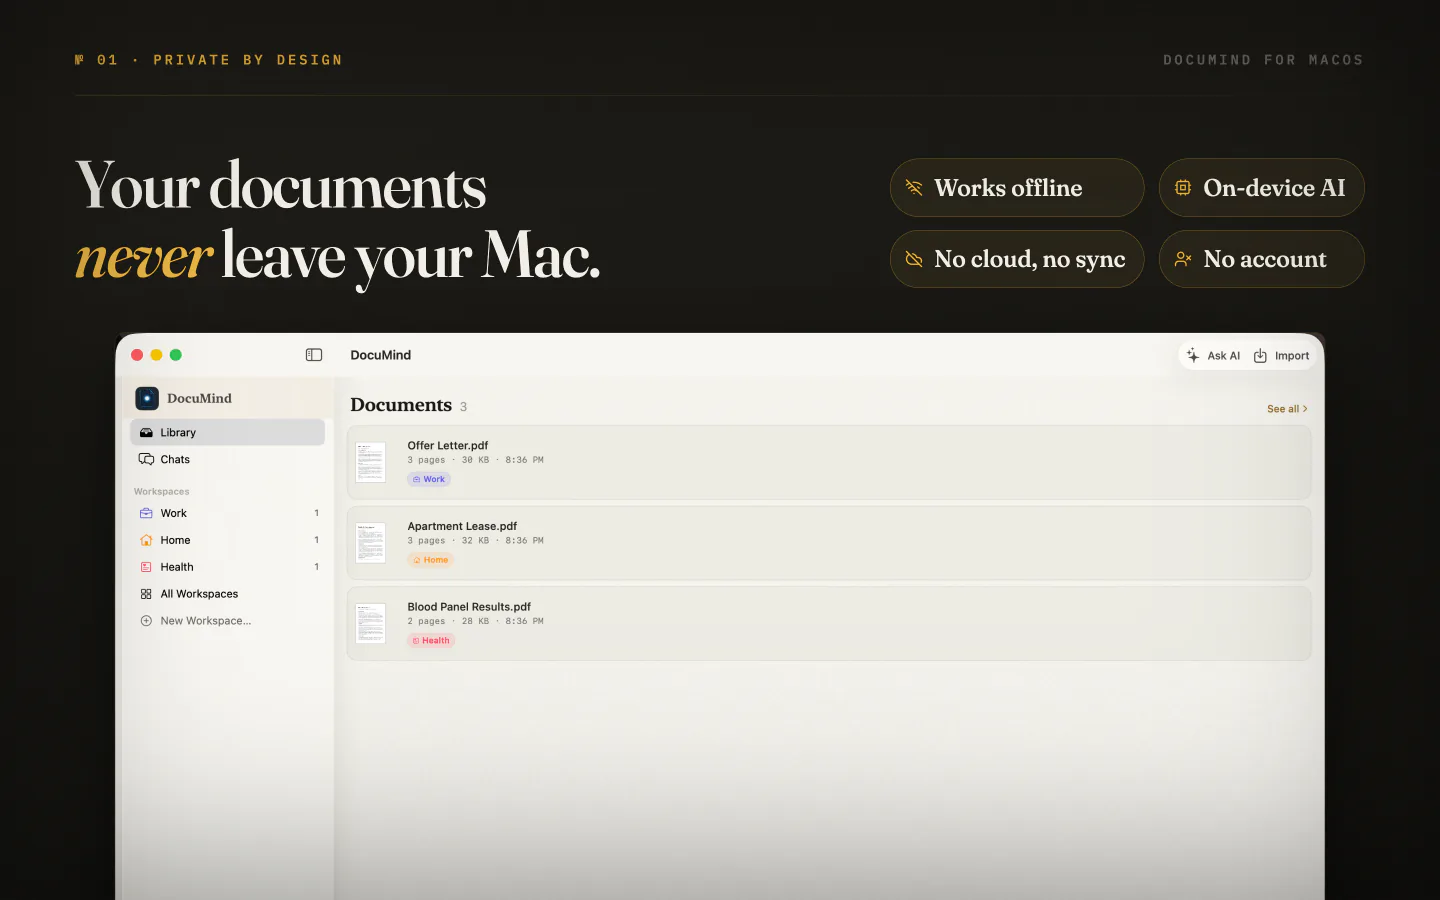Click the Import download icon
The width and height of the screenshot is (1440, 900).
pyautogui.click(x=1261, y=356)
